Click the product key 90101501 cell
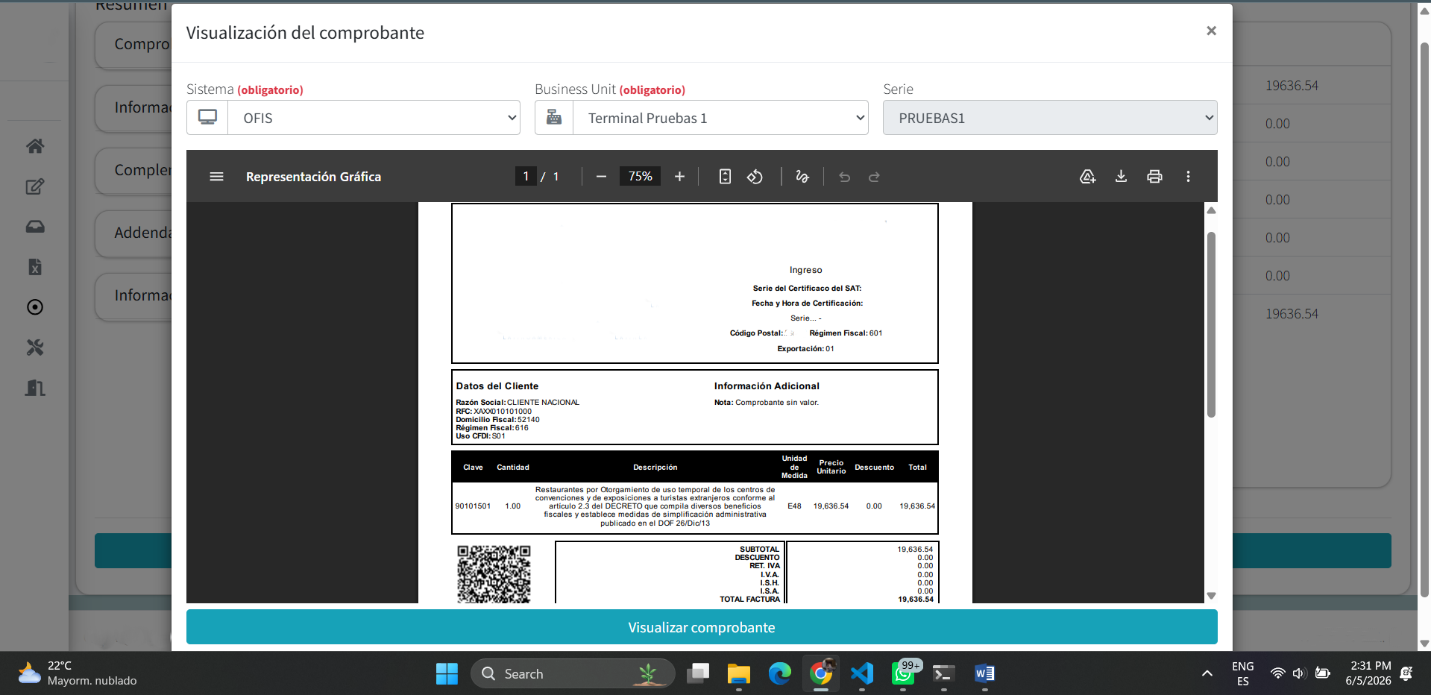This screenshot has width=1431, height=695. (472, 506)
